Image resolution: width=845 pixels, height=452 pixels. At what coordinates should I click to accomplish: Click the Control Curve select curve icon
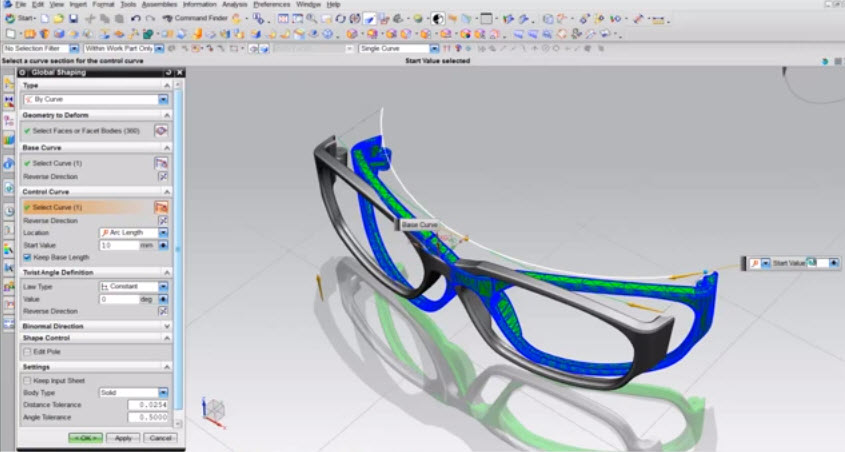coord(161,207)
